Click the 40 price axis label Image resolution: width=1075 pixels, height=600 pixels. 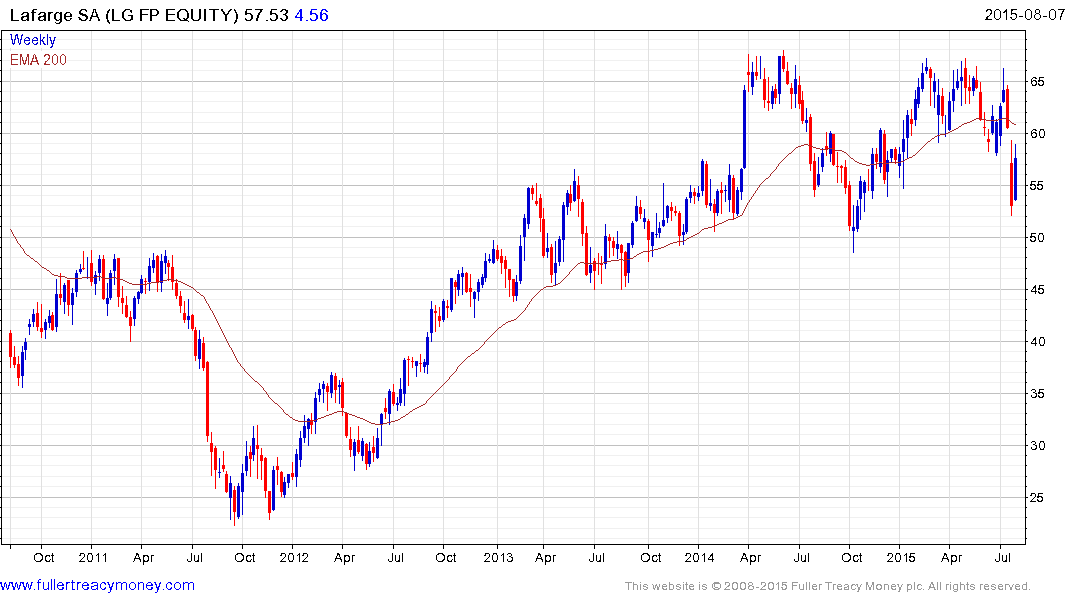(1037, 341)
